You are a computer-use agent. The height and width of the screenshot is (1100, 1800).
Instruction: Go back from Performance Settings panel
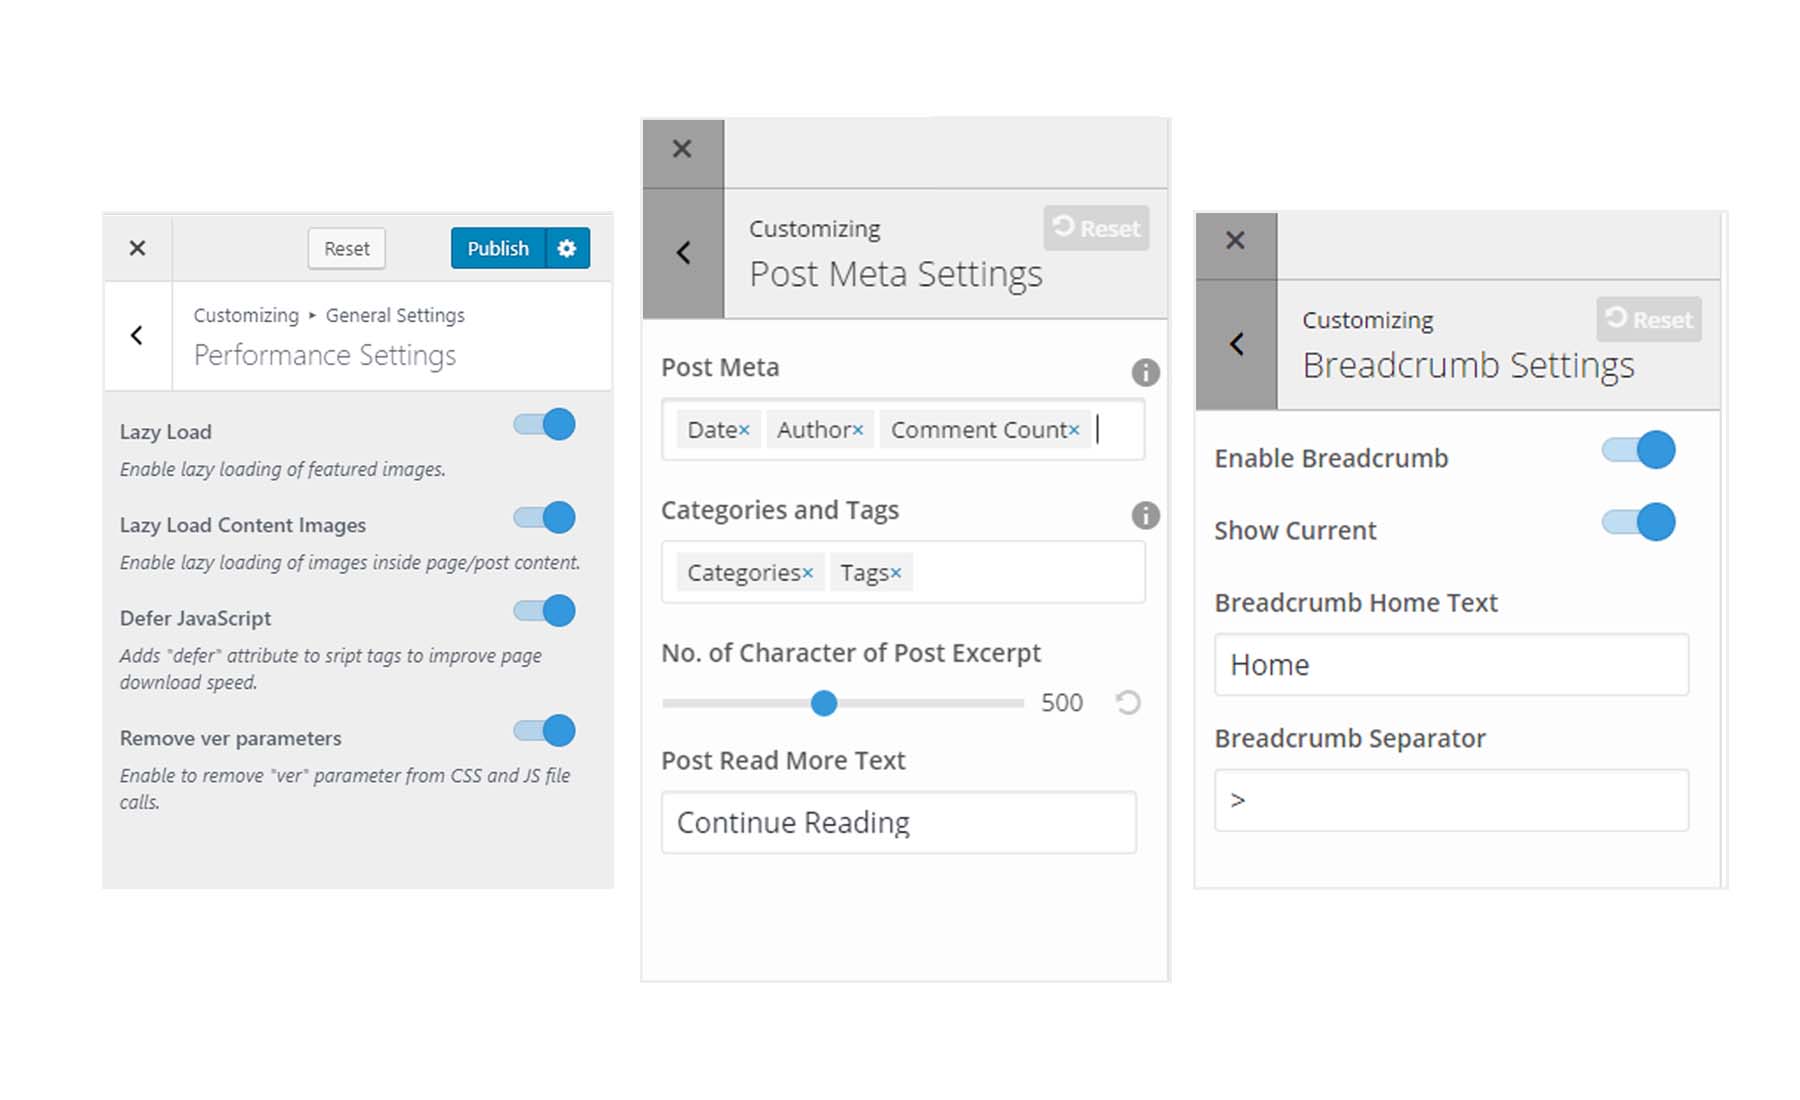coord(137,335)
